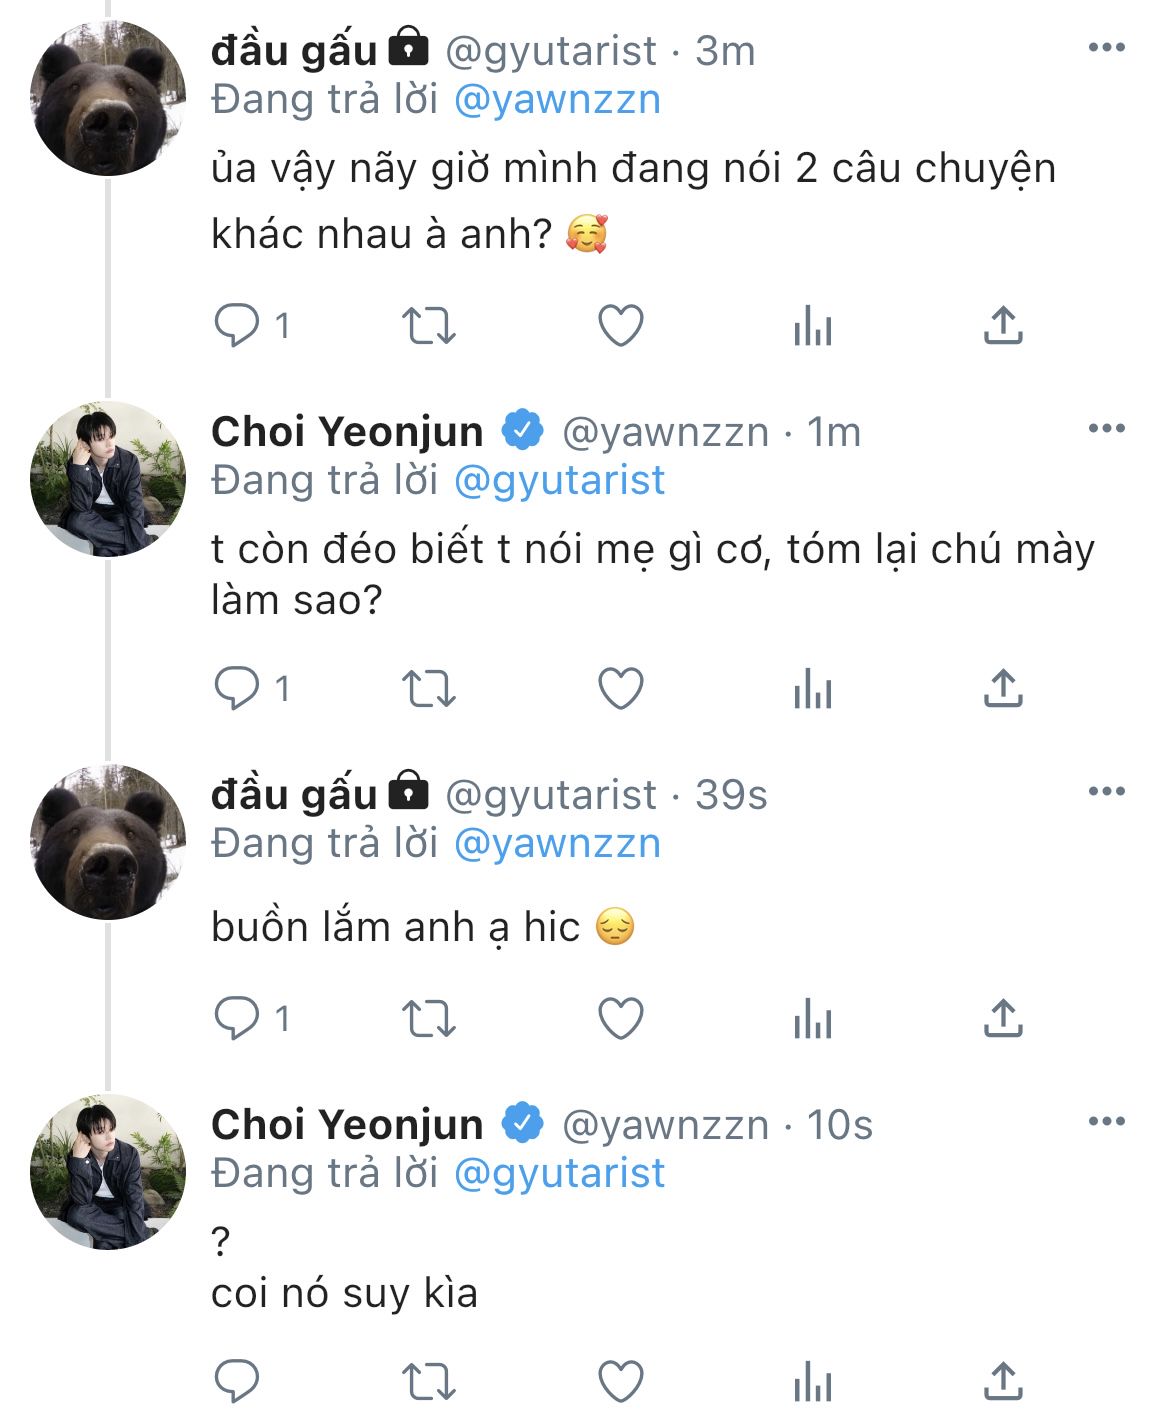Reply to the 3m-old đầu gấu tweet
Screen dimensions: 1170x1416
point(237,326)
